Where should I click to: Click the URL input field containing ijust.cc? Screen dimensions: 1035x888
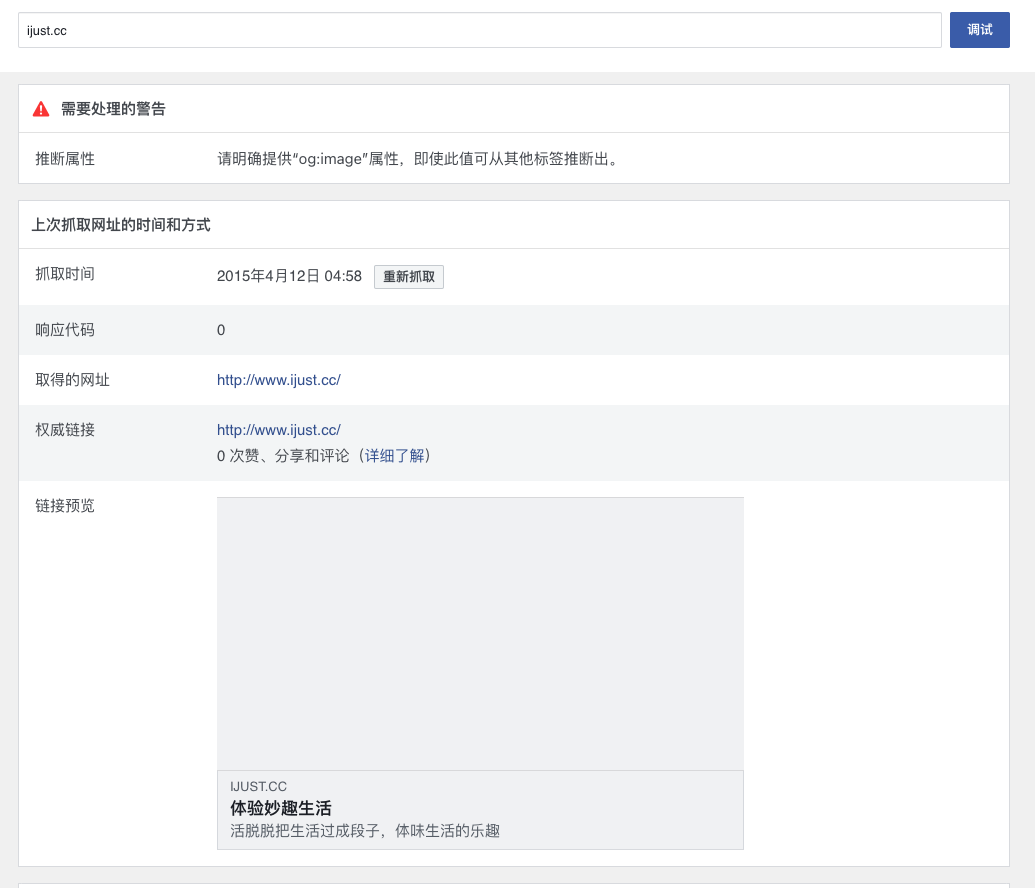click(480, 30)
